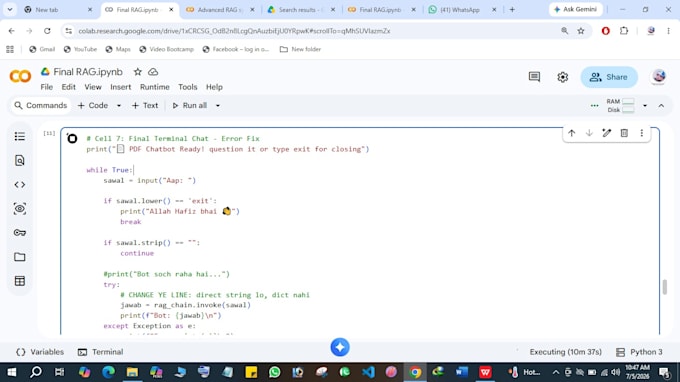Click the user account avatar
The image size is (680, 382).
point(659,77)
